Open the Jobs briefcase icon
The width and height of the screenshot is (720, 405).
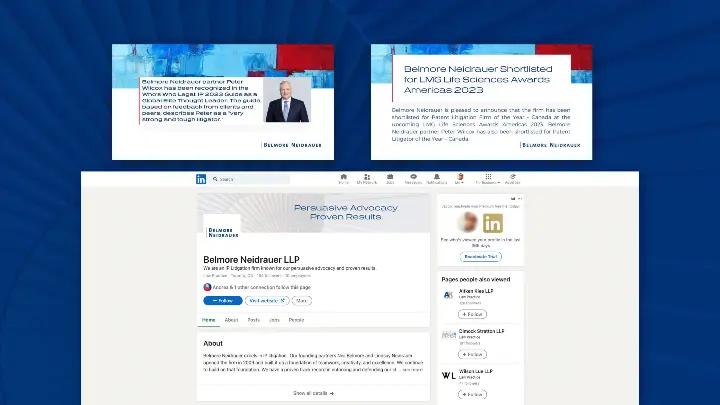pyautogui.click(x=390, y=177)
